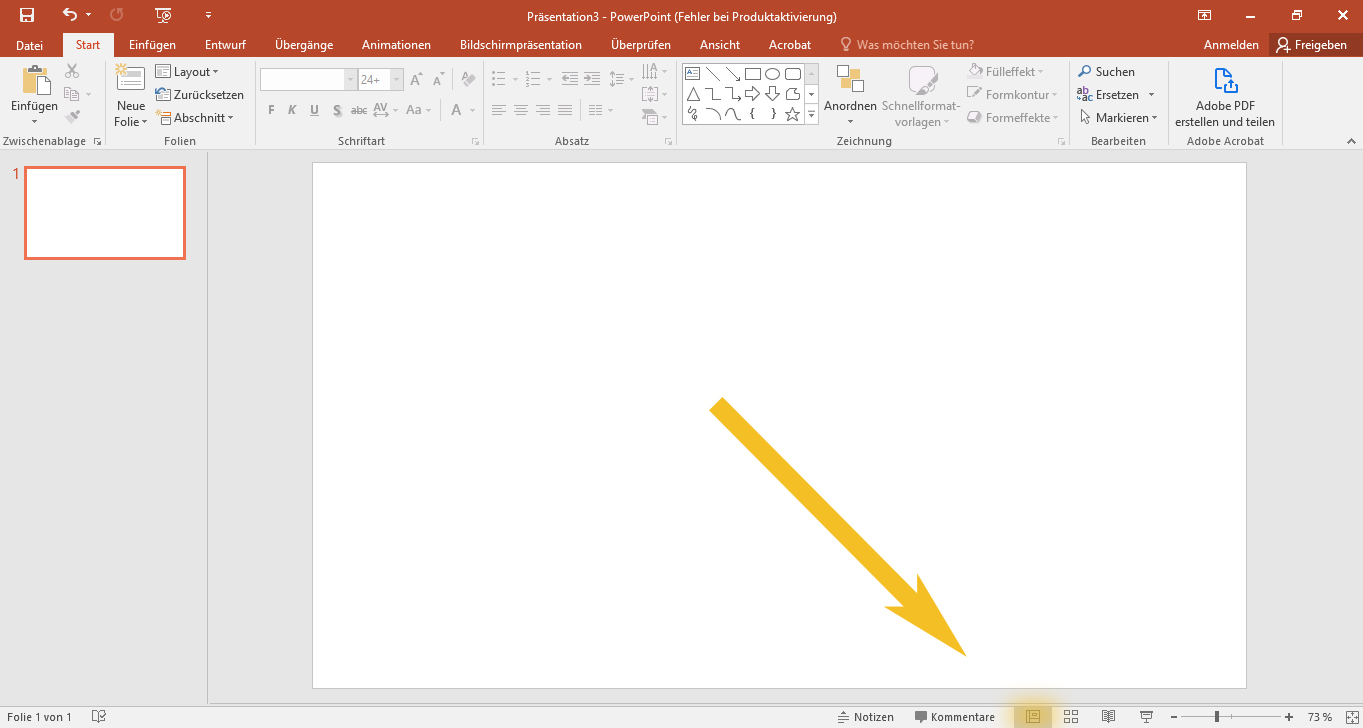Insert a new slide with Neue Folie

(131, 95)
